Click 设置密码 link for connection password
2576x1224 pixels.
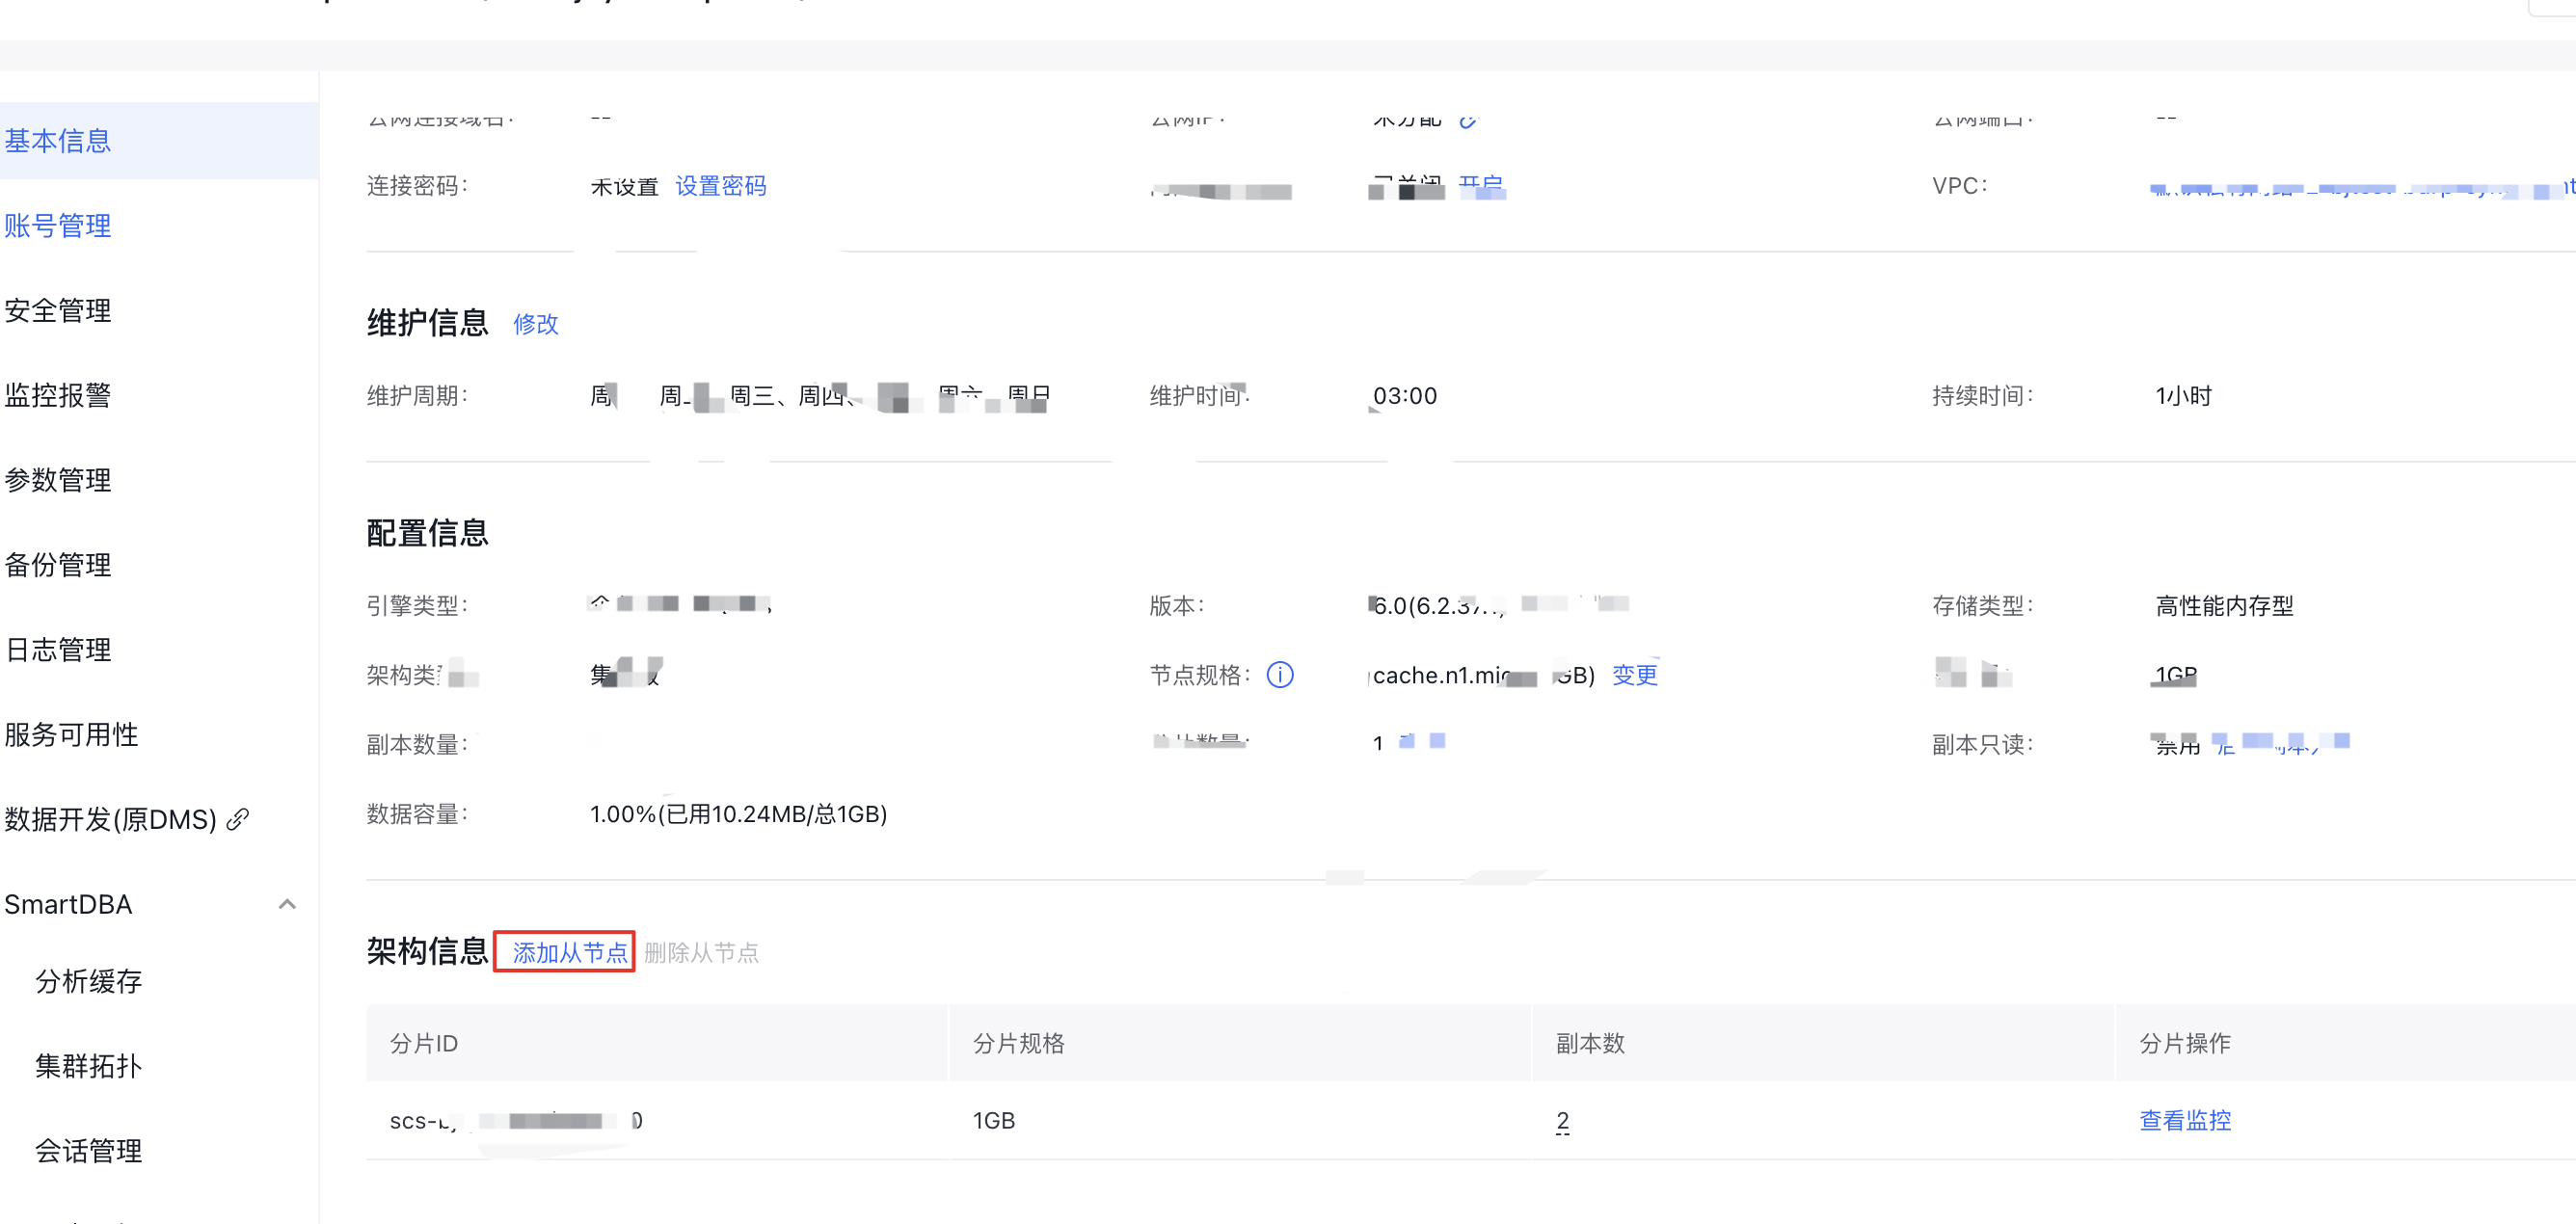pos(721,187)
